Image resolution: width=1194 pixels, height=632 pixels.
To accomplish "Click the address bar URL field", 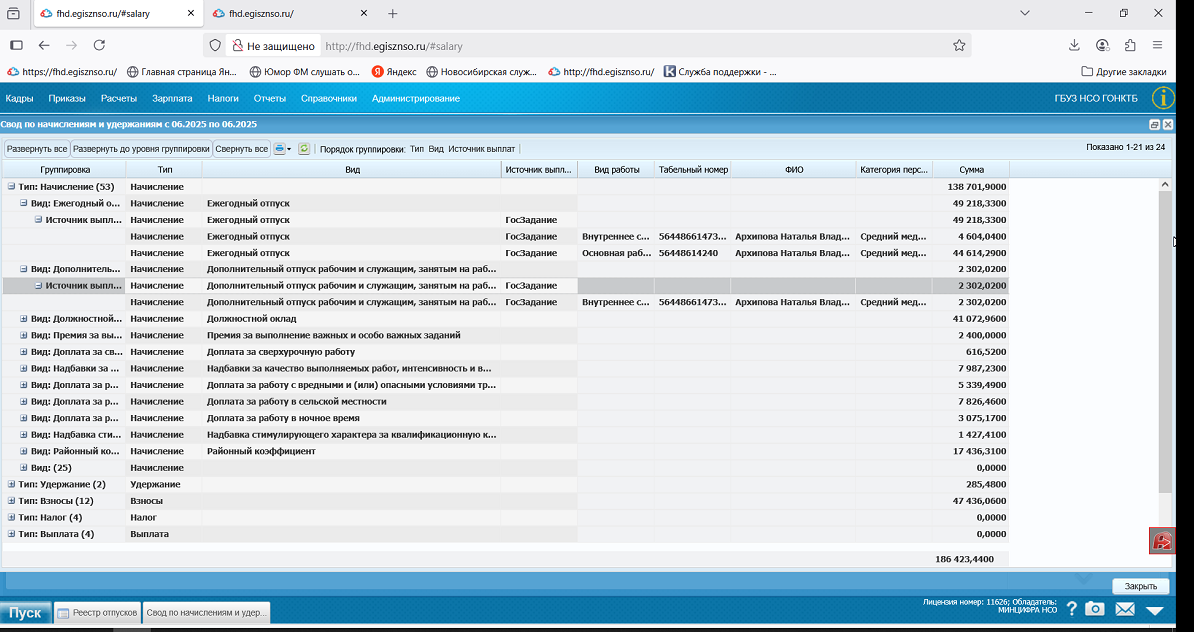I will [632, 46].
